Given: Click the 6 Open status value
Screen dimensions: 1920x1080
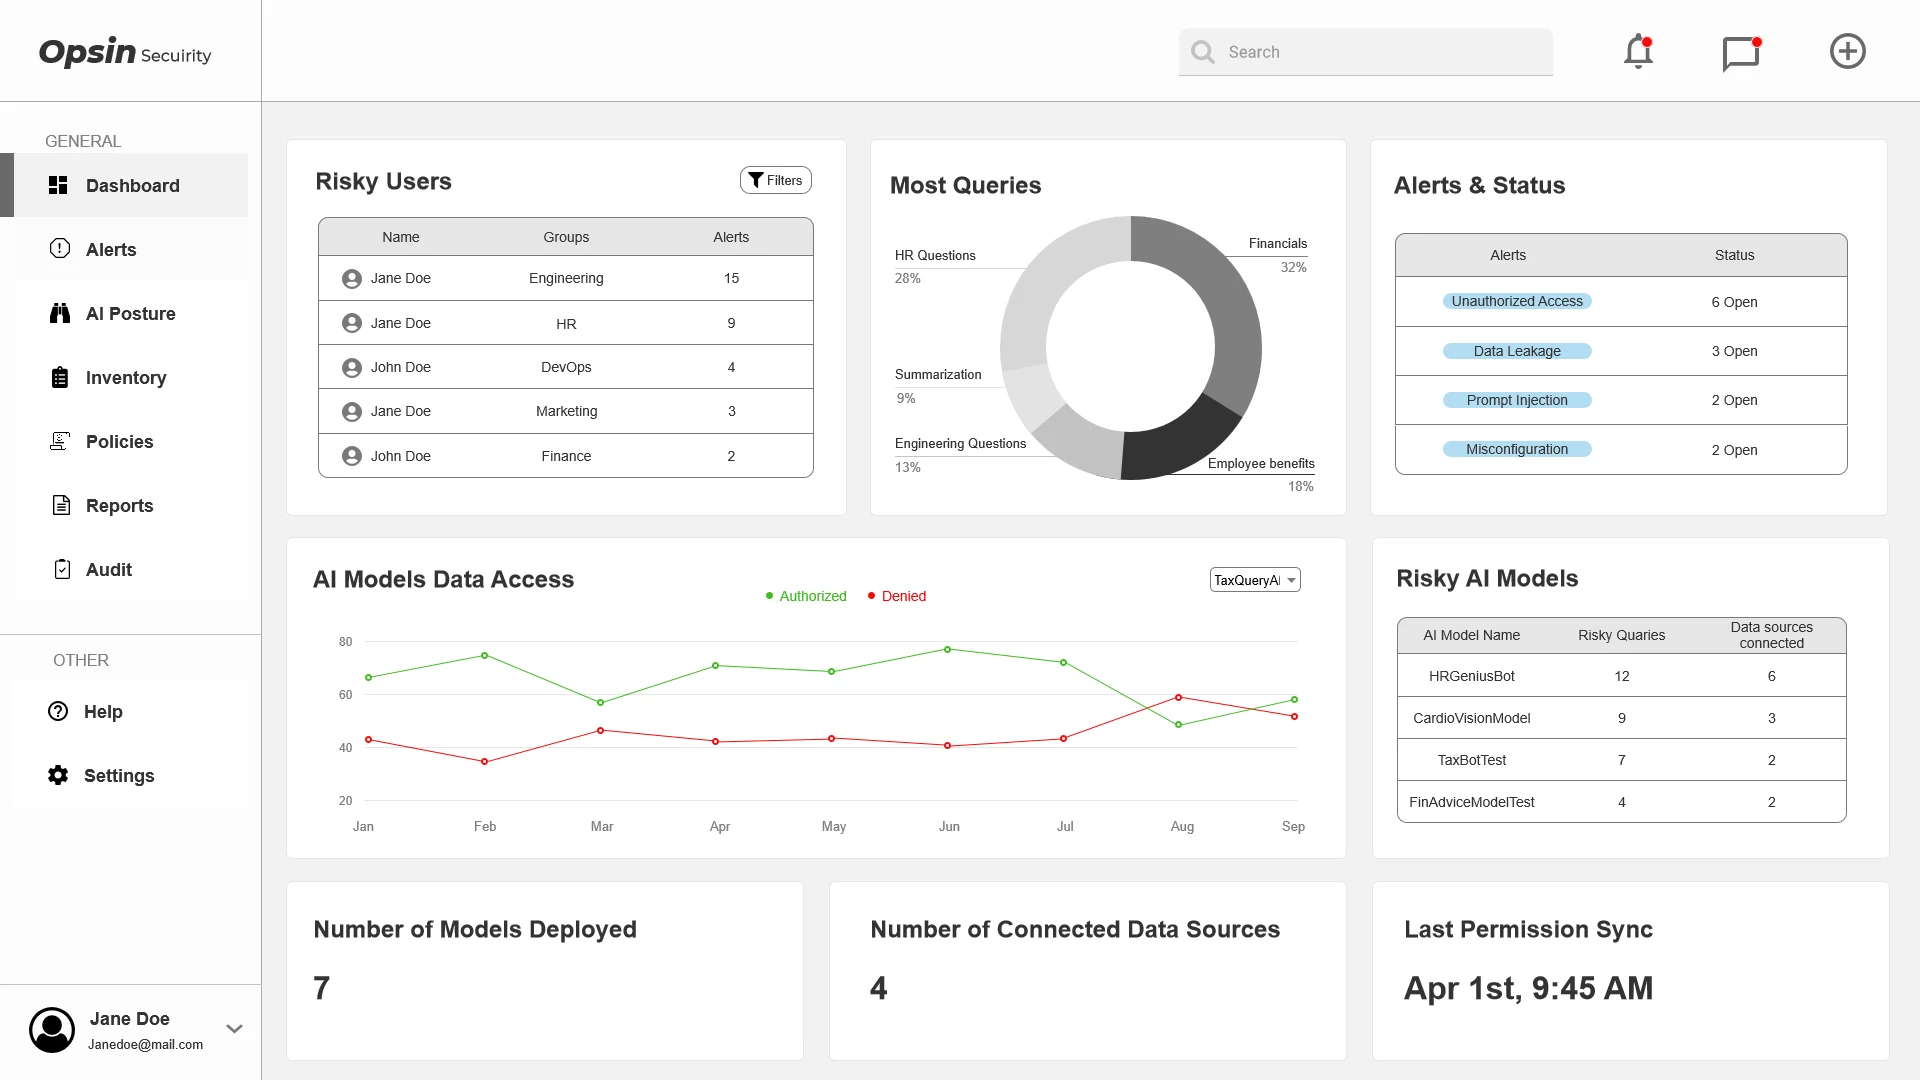Looking at the screenshot, I should 1734,302.
